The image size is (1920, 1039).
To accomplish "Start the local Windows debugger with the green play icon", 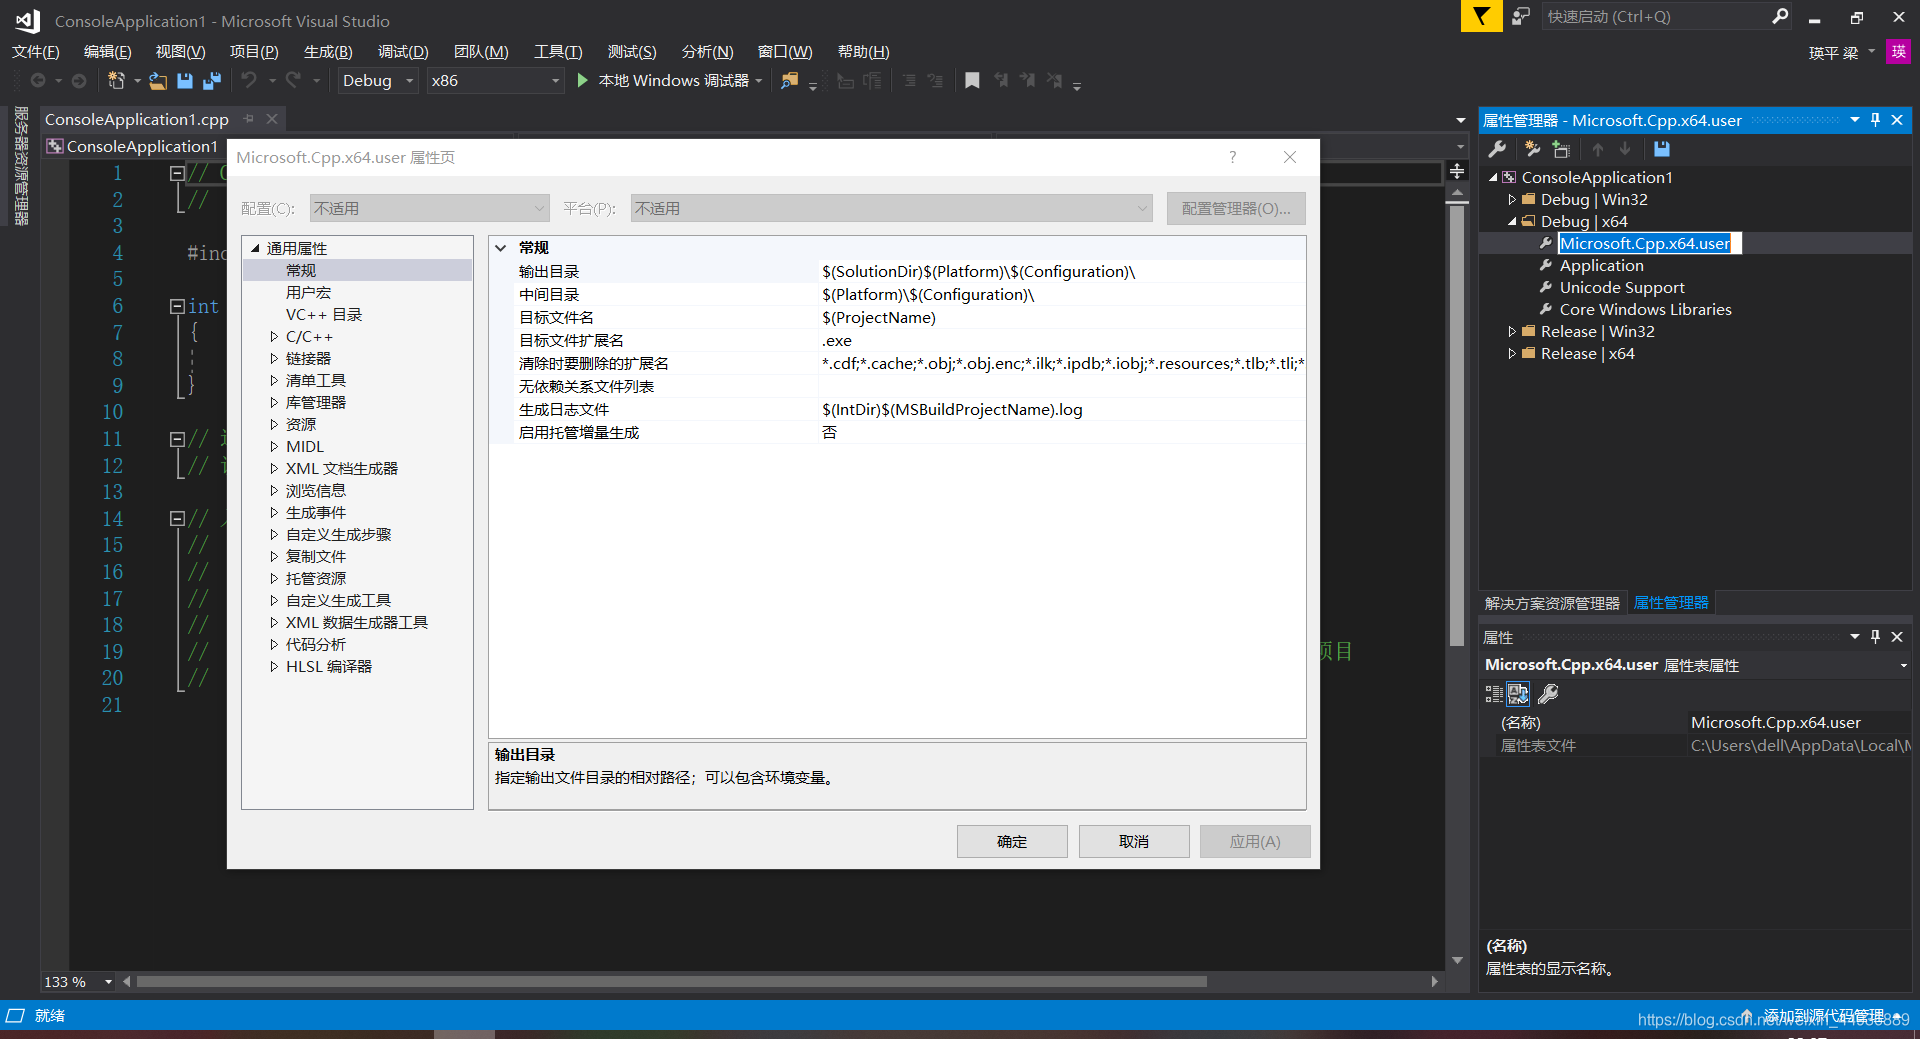I will (x=582, y=80).
